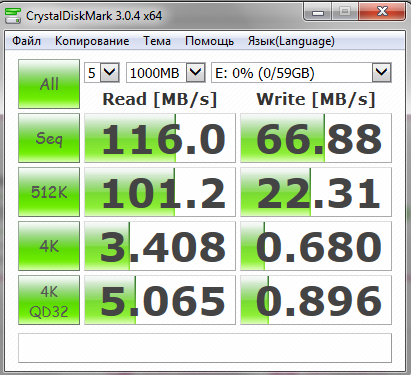
Task: Close the CrystalDiskMark window
Action: point(382,12)
